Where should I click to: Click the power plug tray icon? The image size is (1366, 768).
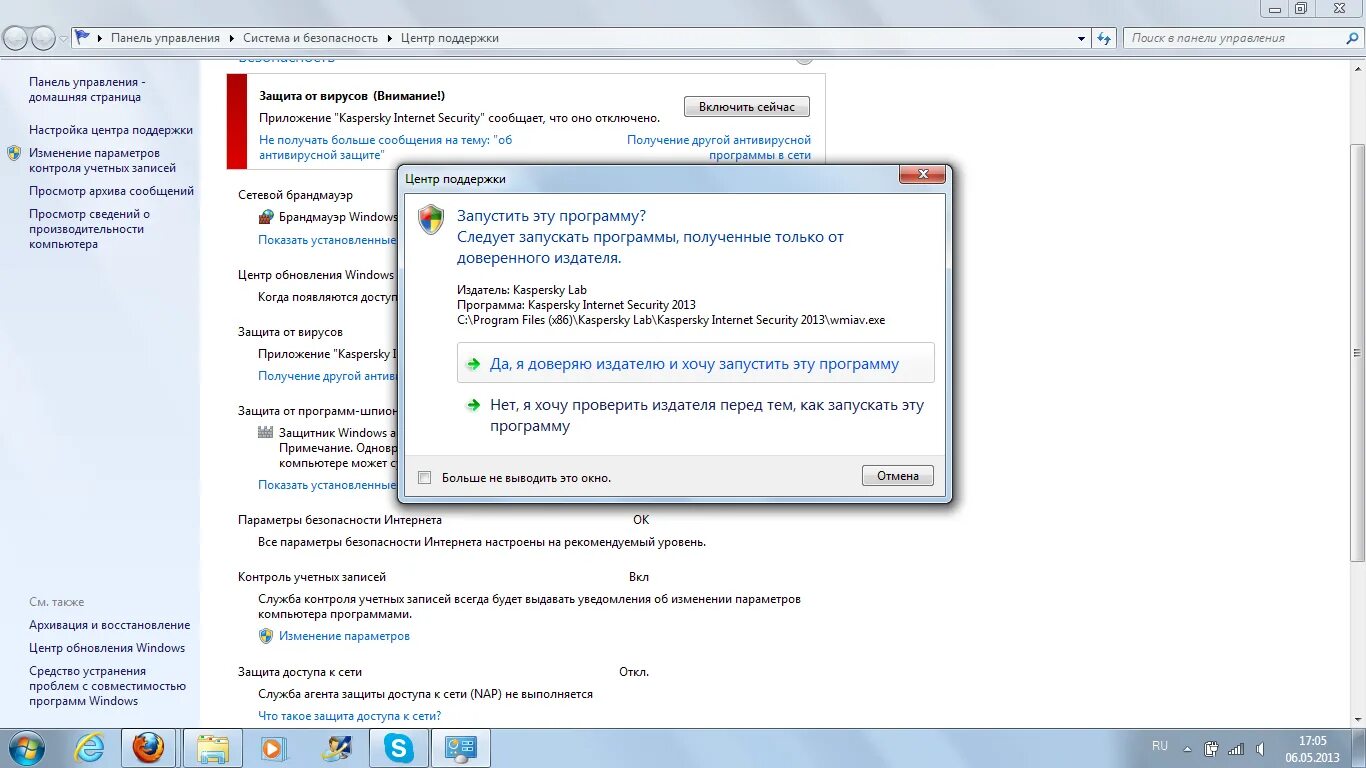1212,748
